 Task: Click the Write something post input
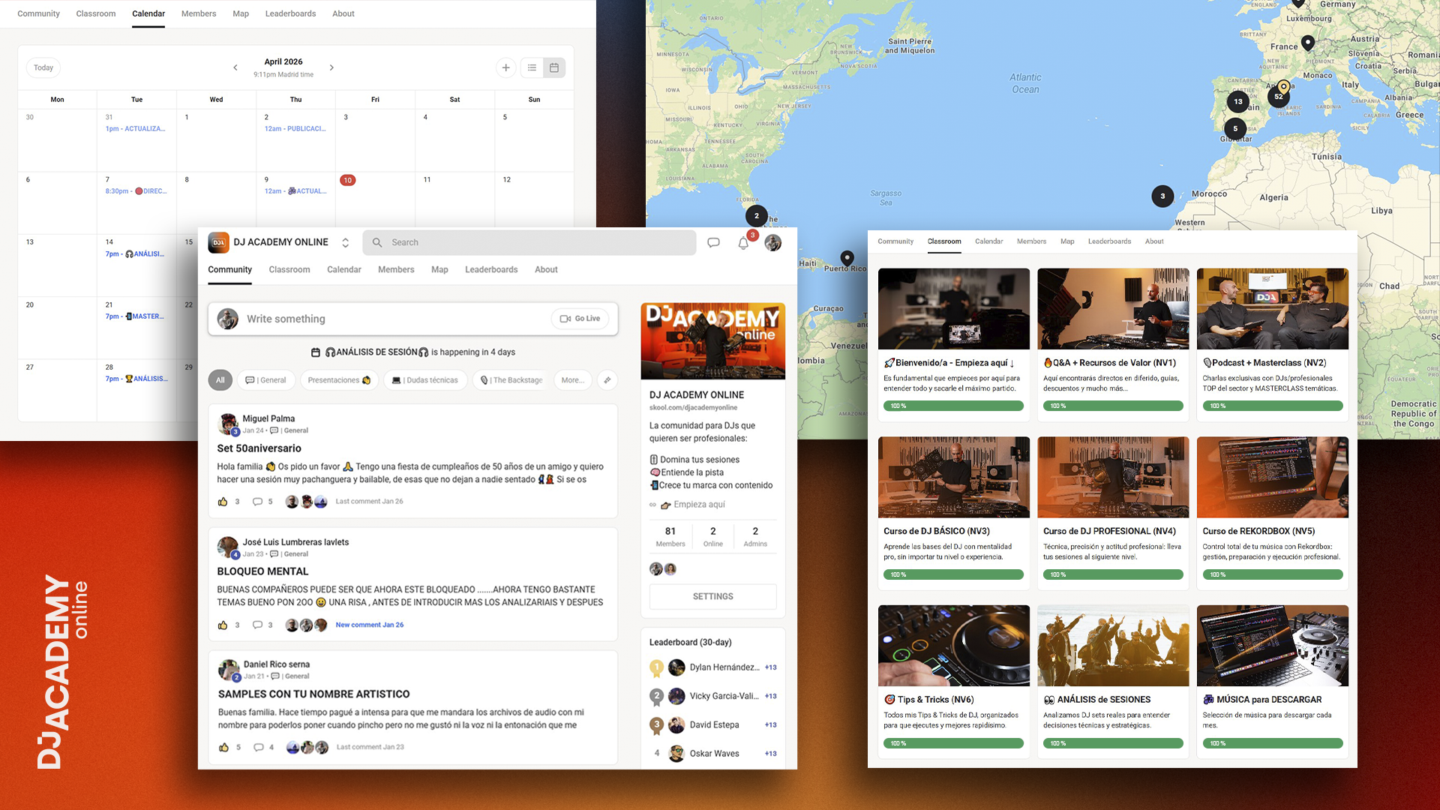pyautogui.click(x=413, y=319)
